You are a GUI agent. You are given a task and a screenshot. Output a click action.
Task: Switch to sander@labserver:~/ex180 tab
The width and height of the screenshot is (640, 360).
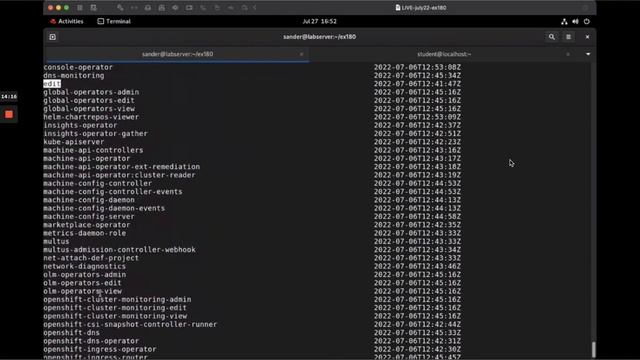[177, 54]
